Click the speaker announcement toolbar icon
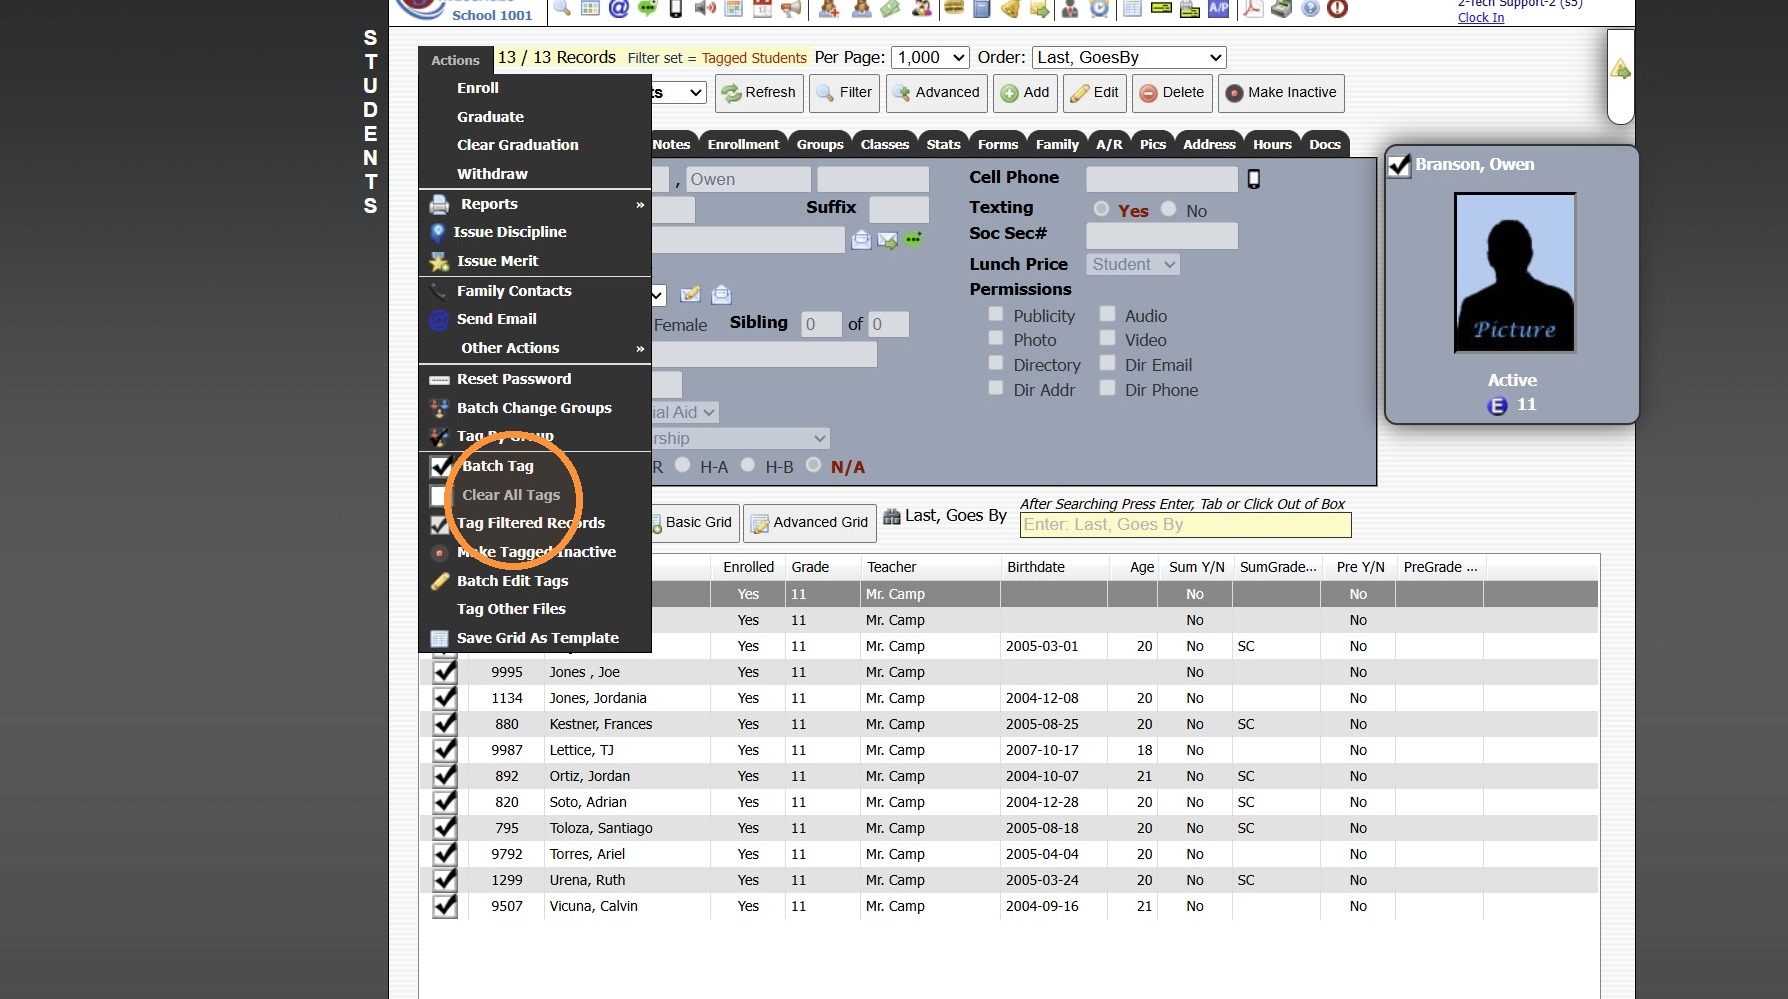 click(705, 8)
